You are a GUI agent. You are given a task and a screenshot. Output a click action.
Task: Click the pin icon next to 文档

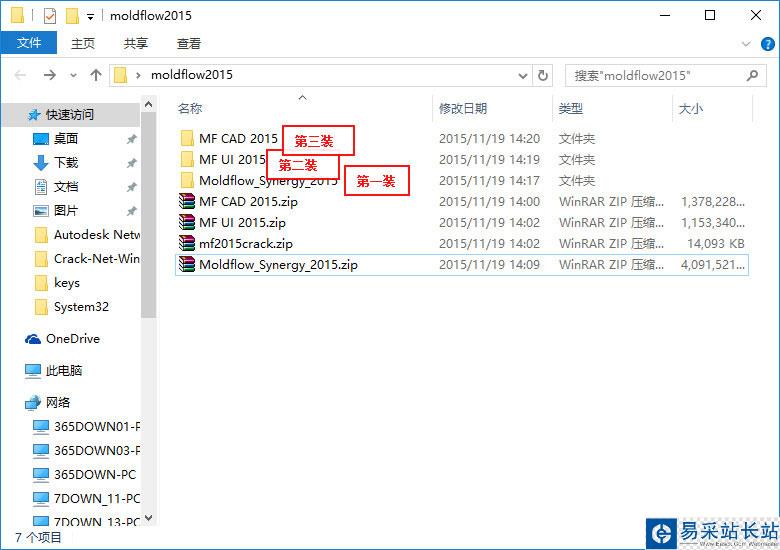point(131,187)
